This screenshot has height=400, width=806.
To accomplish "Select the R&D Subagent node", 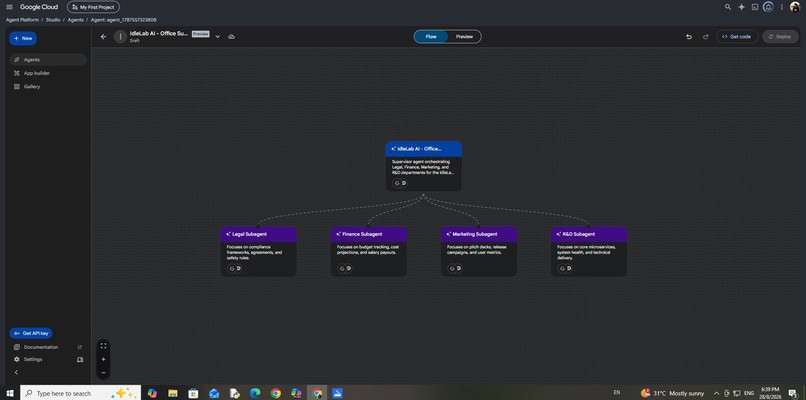I will [589, 251].
